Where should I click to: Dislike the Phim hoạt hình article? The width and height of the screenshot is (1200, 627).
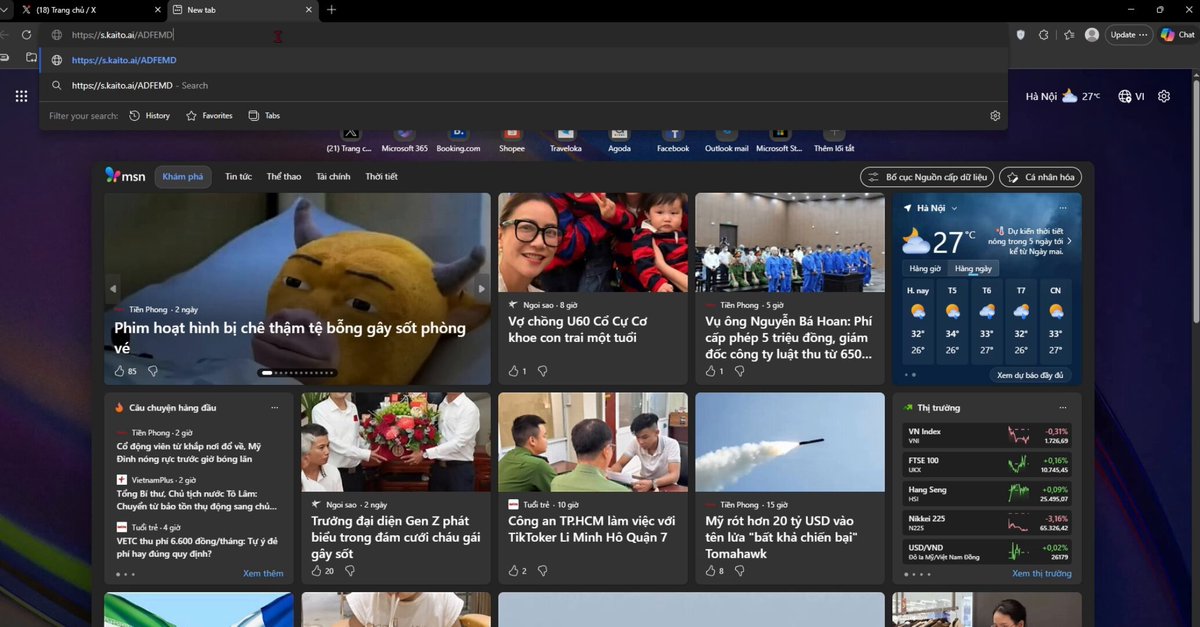pyautogui.click(x=153, y=371)
